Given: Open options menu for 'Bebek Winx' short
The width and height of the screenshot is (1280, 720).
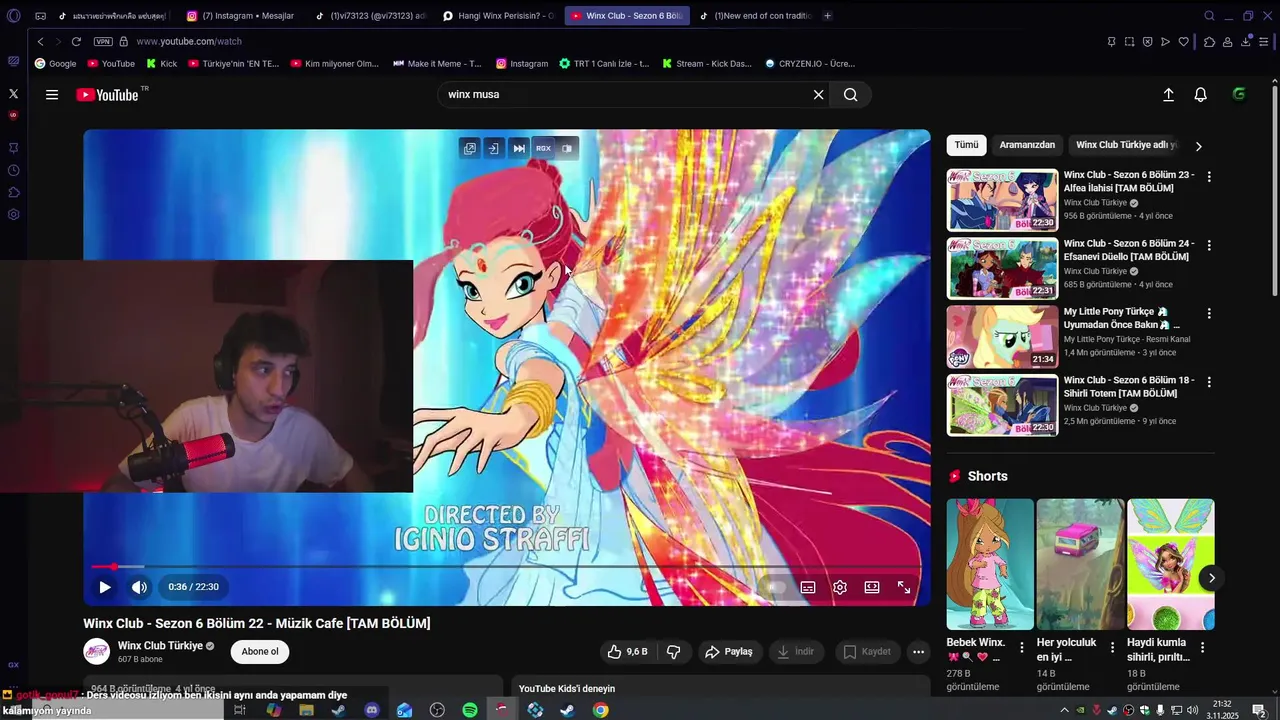Looking at the screenshot, I should (1021, 647).
